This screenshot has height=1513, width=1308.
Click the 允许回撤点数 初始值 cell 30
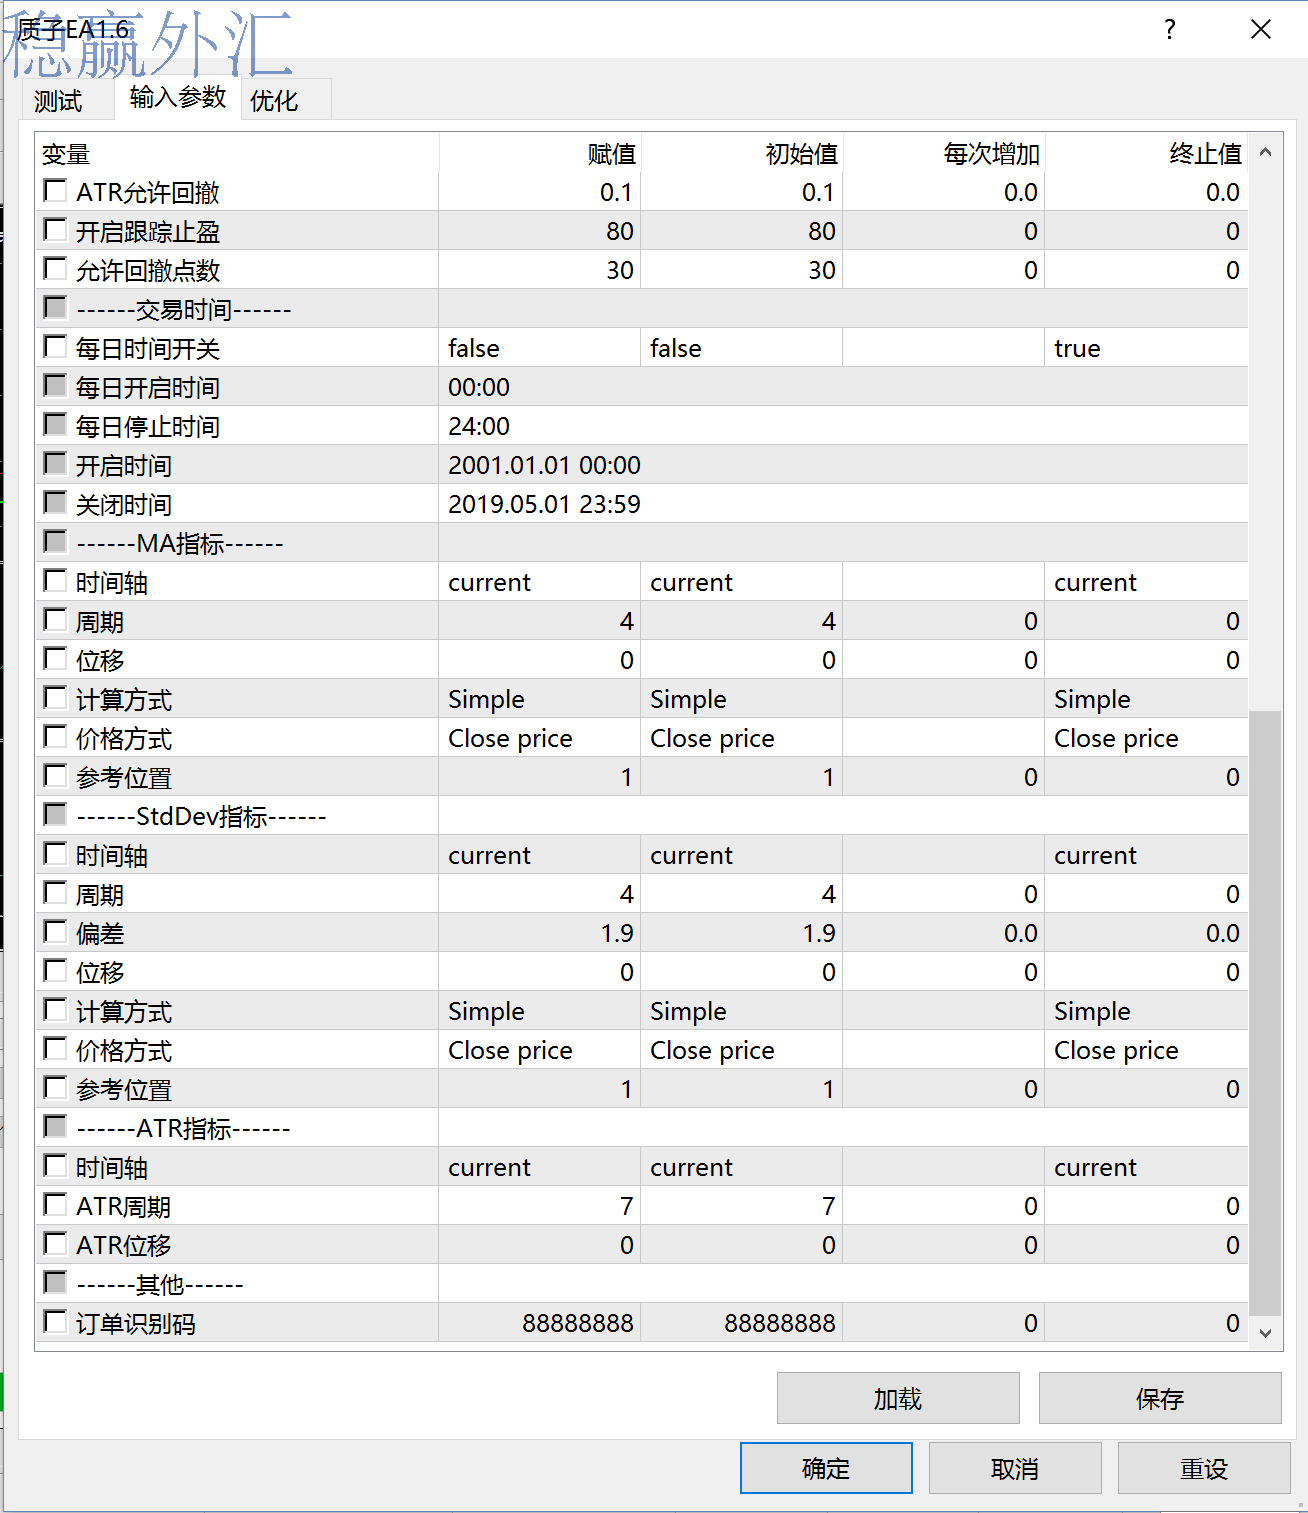(x=742, y=270)
